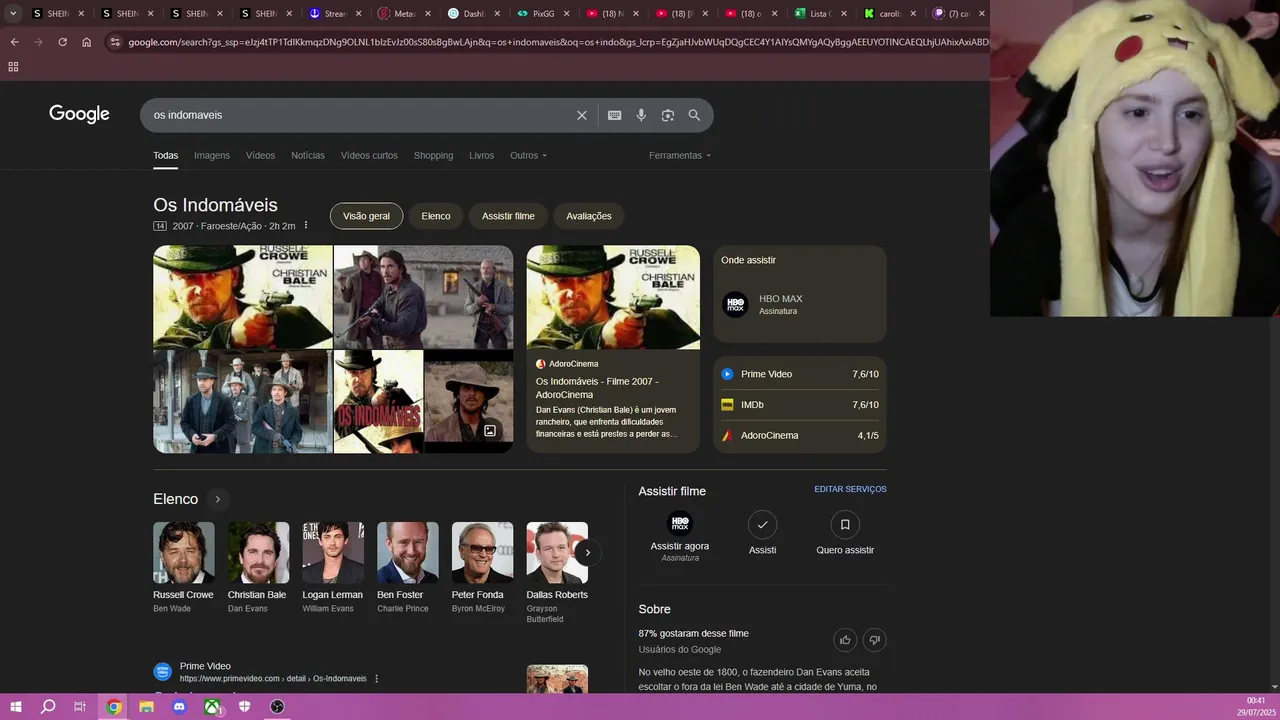Click the thumbs up like icon

[845, 640]
